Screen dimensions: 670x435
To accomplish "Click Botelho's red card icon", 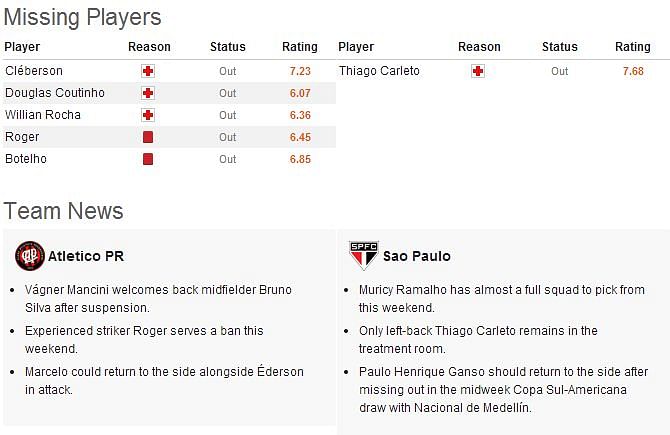I will [x=148, y=159].
